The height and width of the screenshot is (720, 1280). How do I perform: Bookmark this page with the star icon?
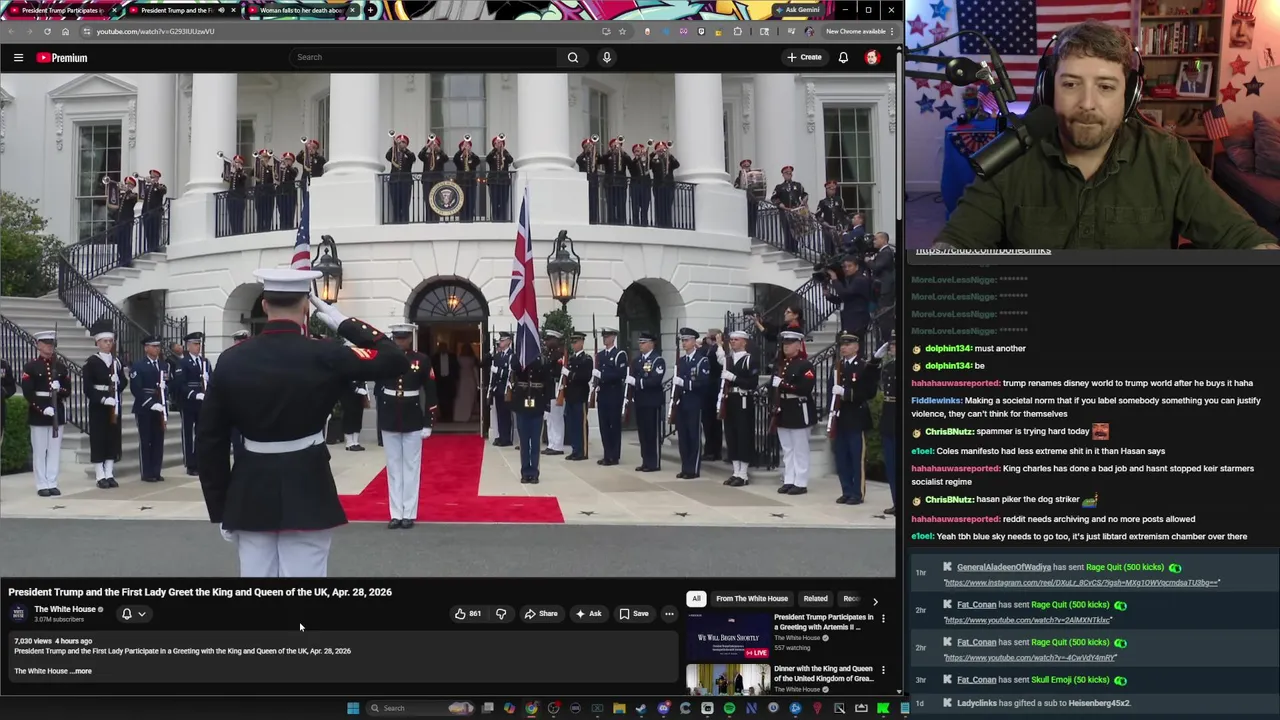point(622,31)
